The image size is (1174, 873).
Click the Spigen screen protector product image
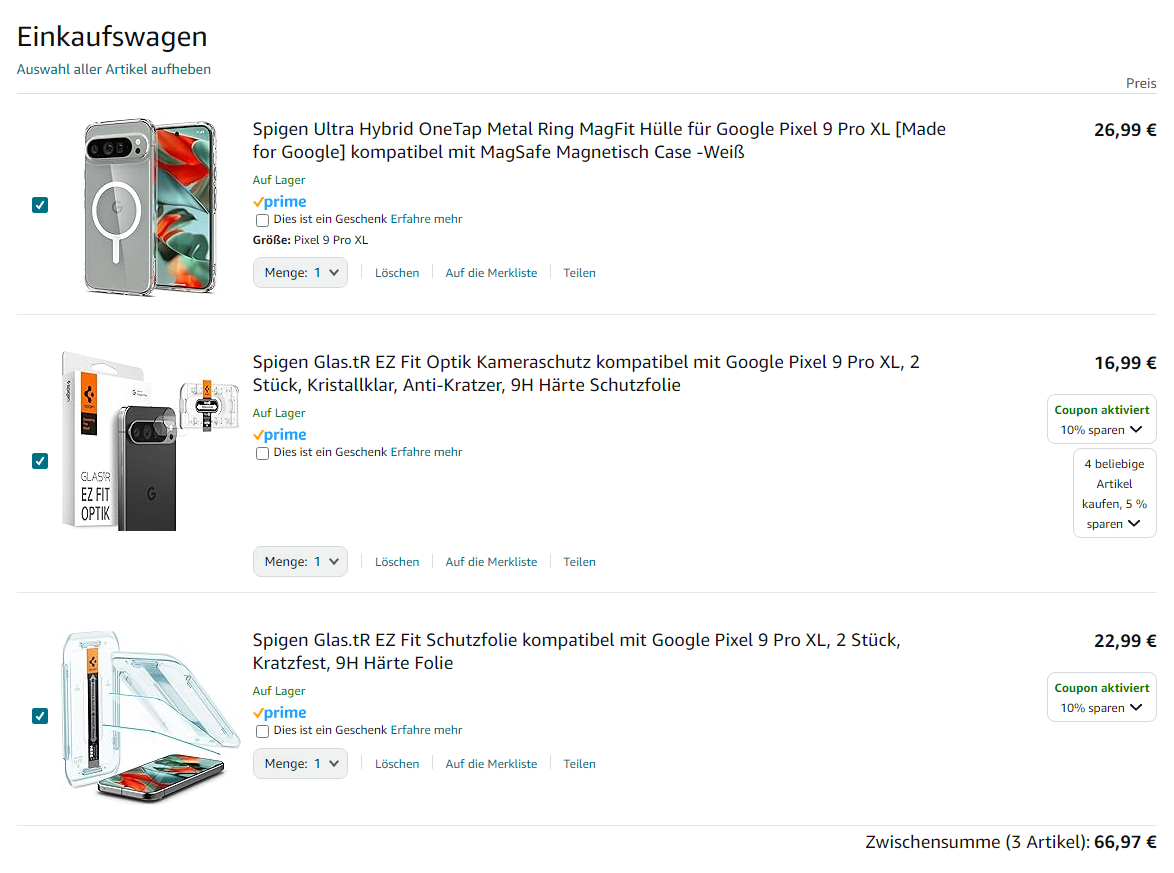[x=150, y=712]
